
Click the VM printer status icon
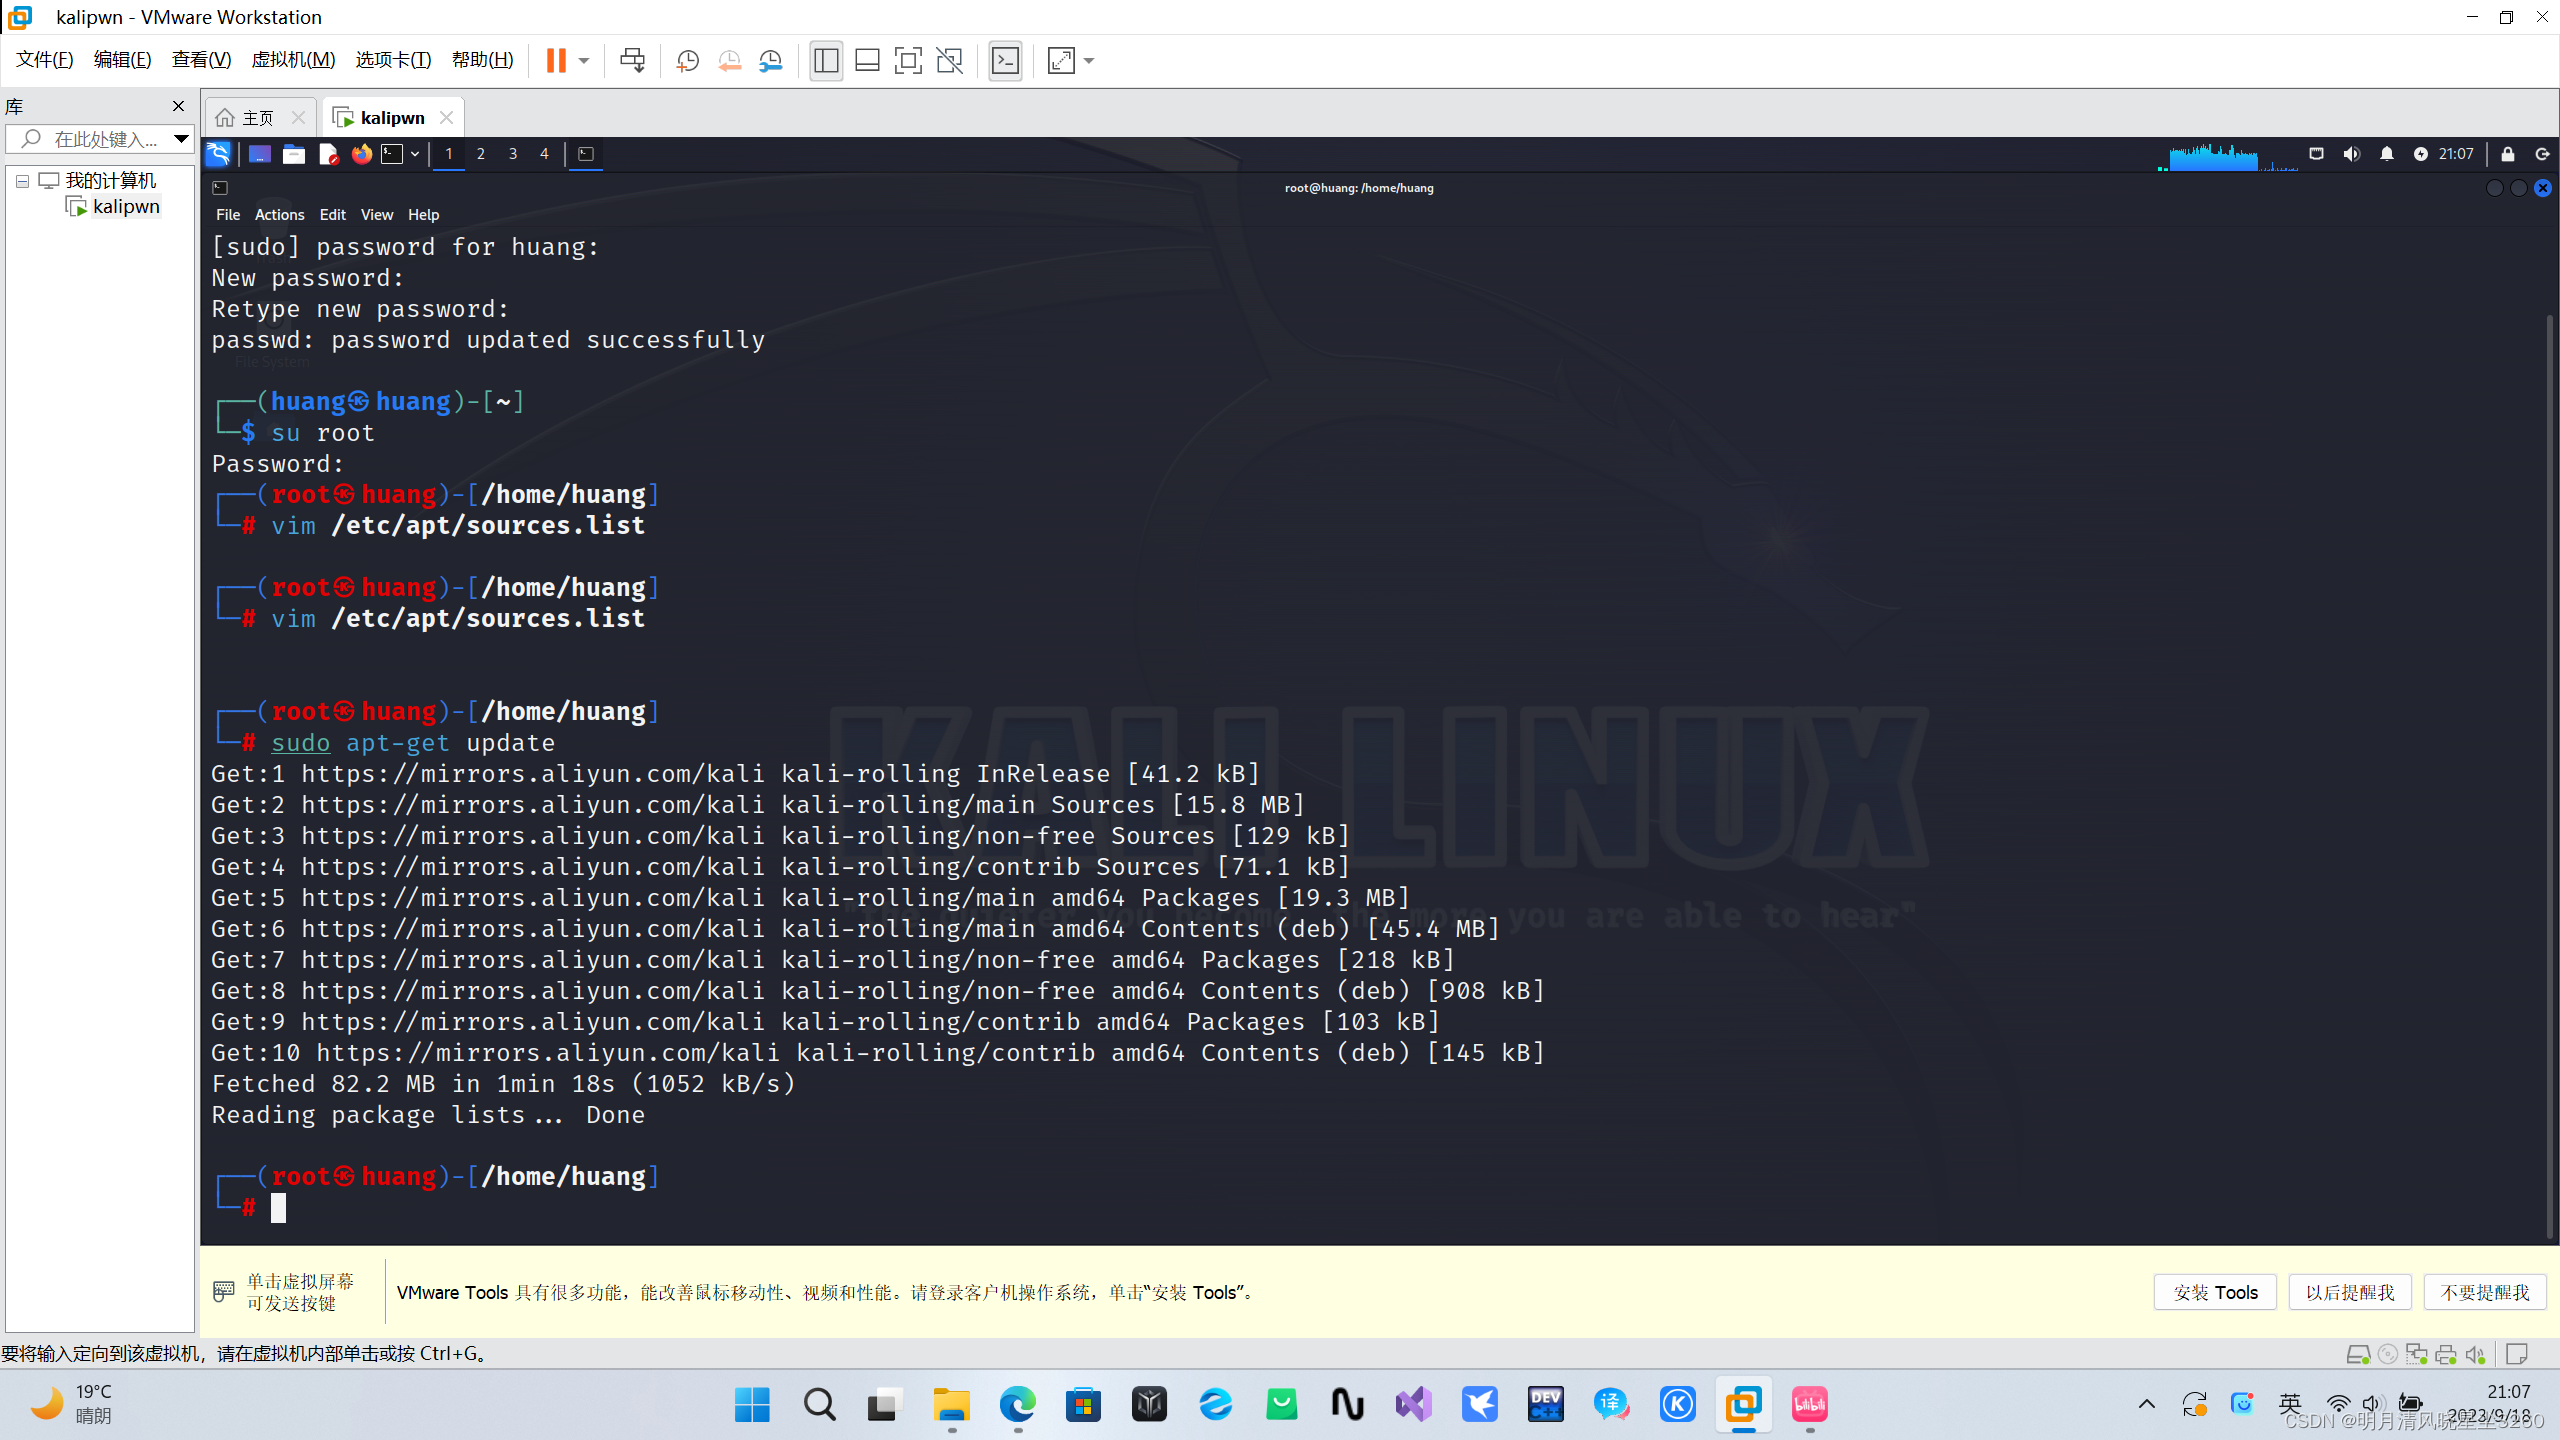tap(2446, 1354)
